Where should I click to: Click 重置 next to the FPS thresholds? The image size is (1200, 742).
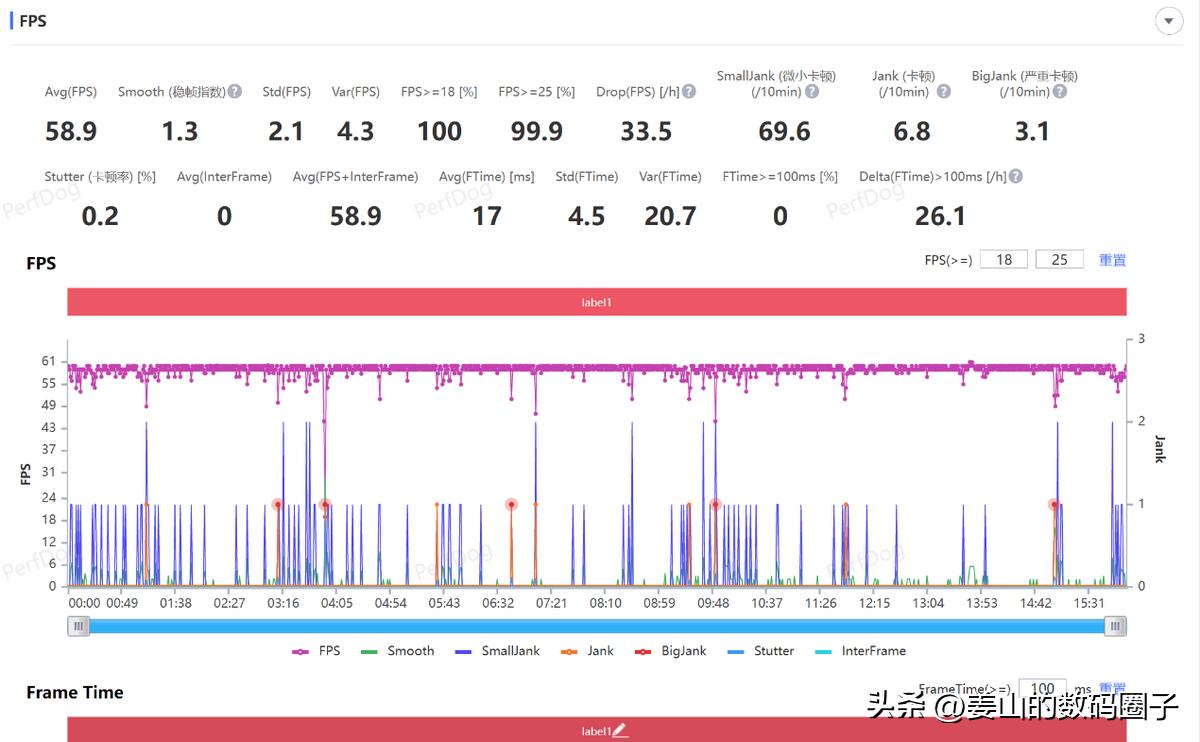point(1113,259)
